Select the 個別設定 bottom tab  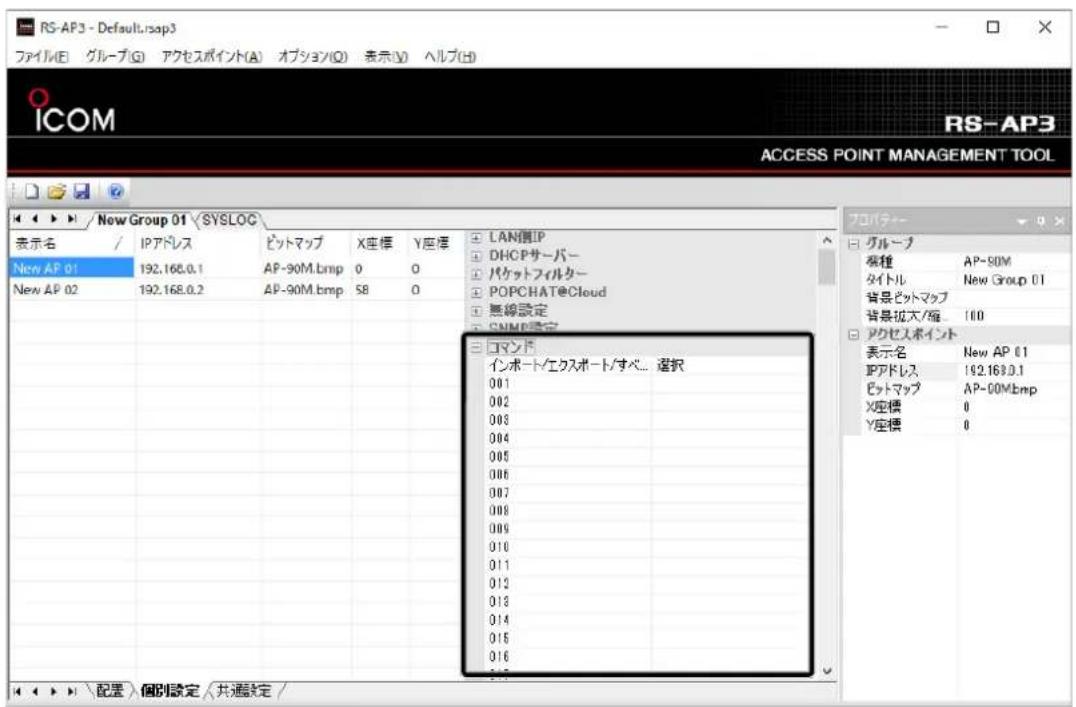169,691
